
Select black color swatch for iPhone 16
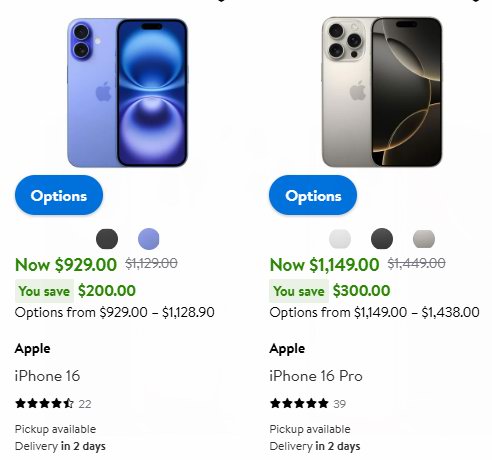click(107, 239)
